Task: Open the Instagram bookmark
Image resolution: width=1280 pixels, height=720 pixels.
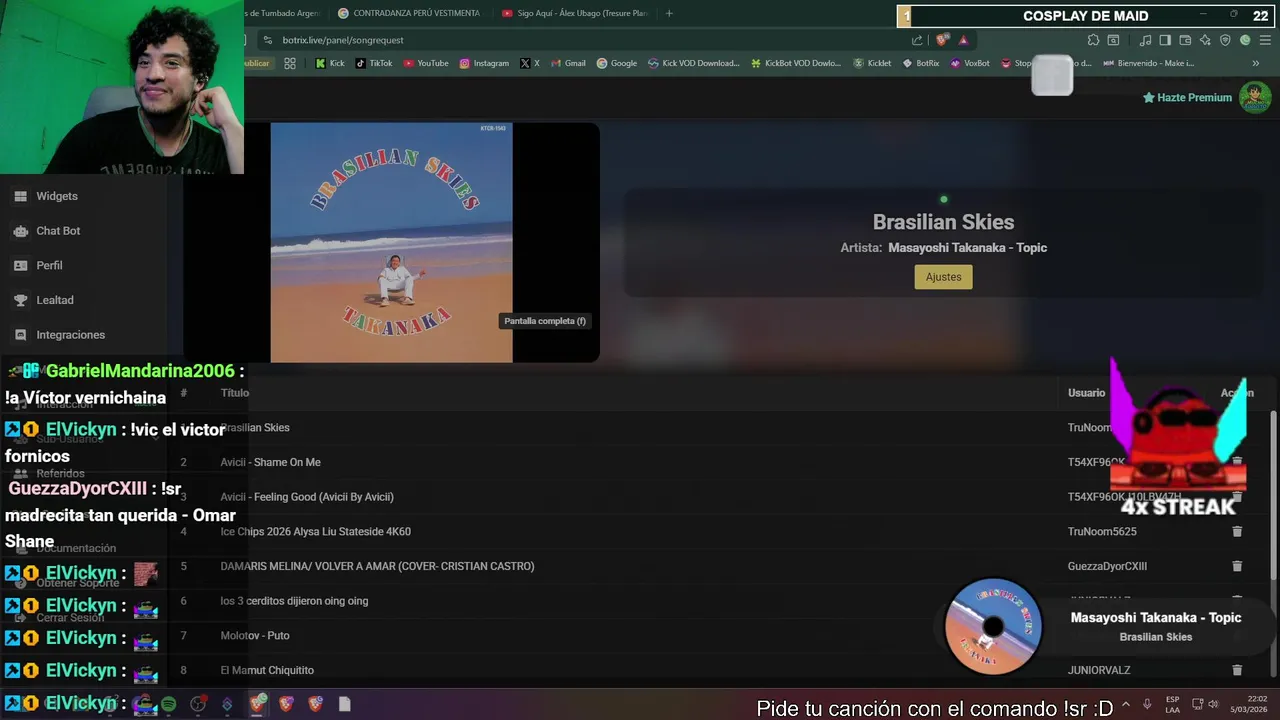Action: (484, 63)
